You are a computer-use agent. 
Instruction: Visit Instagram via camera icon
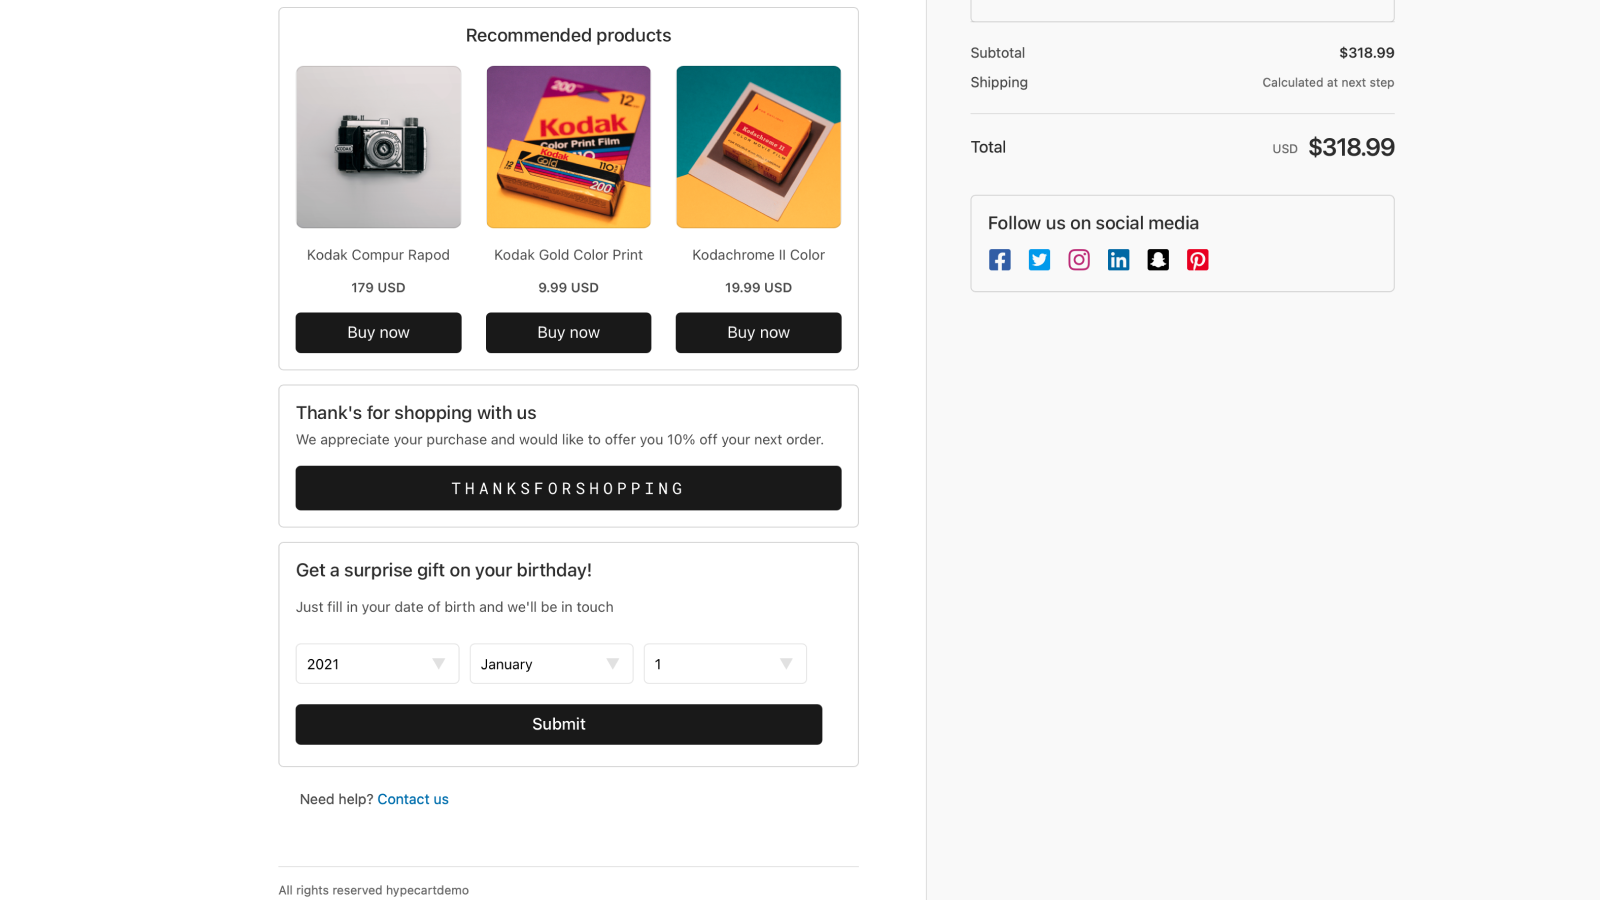[x=1078, y=259]
